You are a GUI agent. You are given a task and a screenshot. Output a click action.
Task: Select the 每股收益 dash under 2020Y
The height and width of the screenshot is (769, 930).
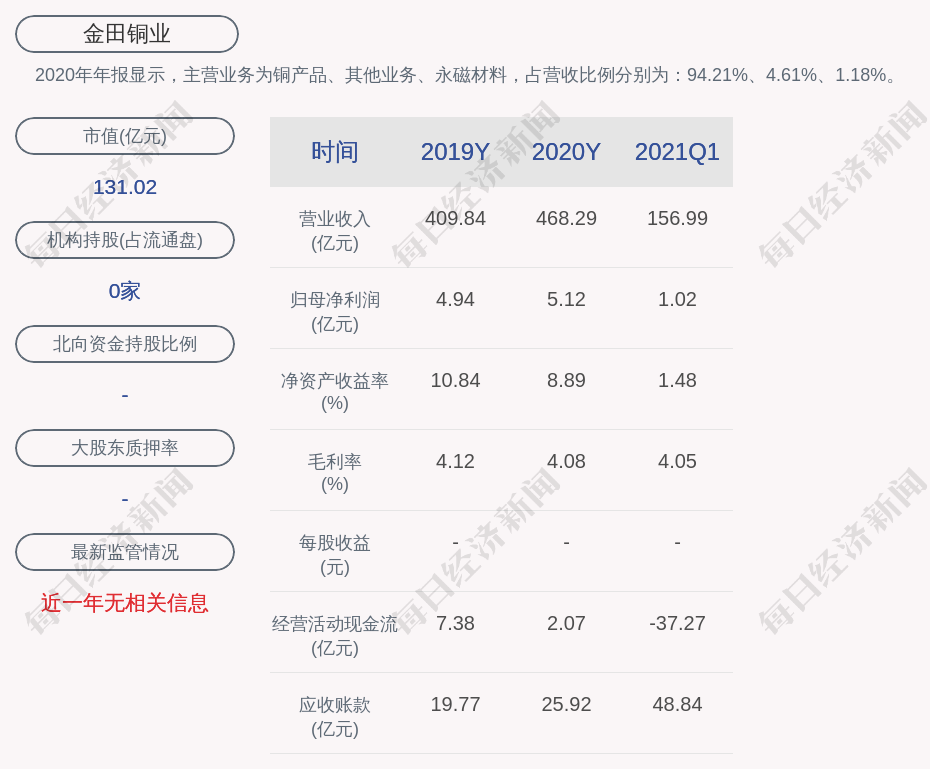click(566, 543)
